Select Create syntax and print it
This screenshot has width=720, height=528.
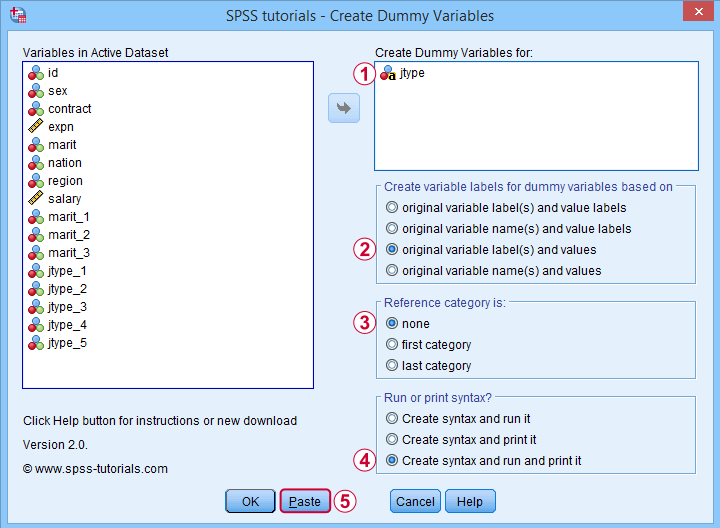pos(461,440)
